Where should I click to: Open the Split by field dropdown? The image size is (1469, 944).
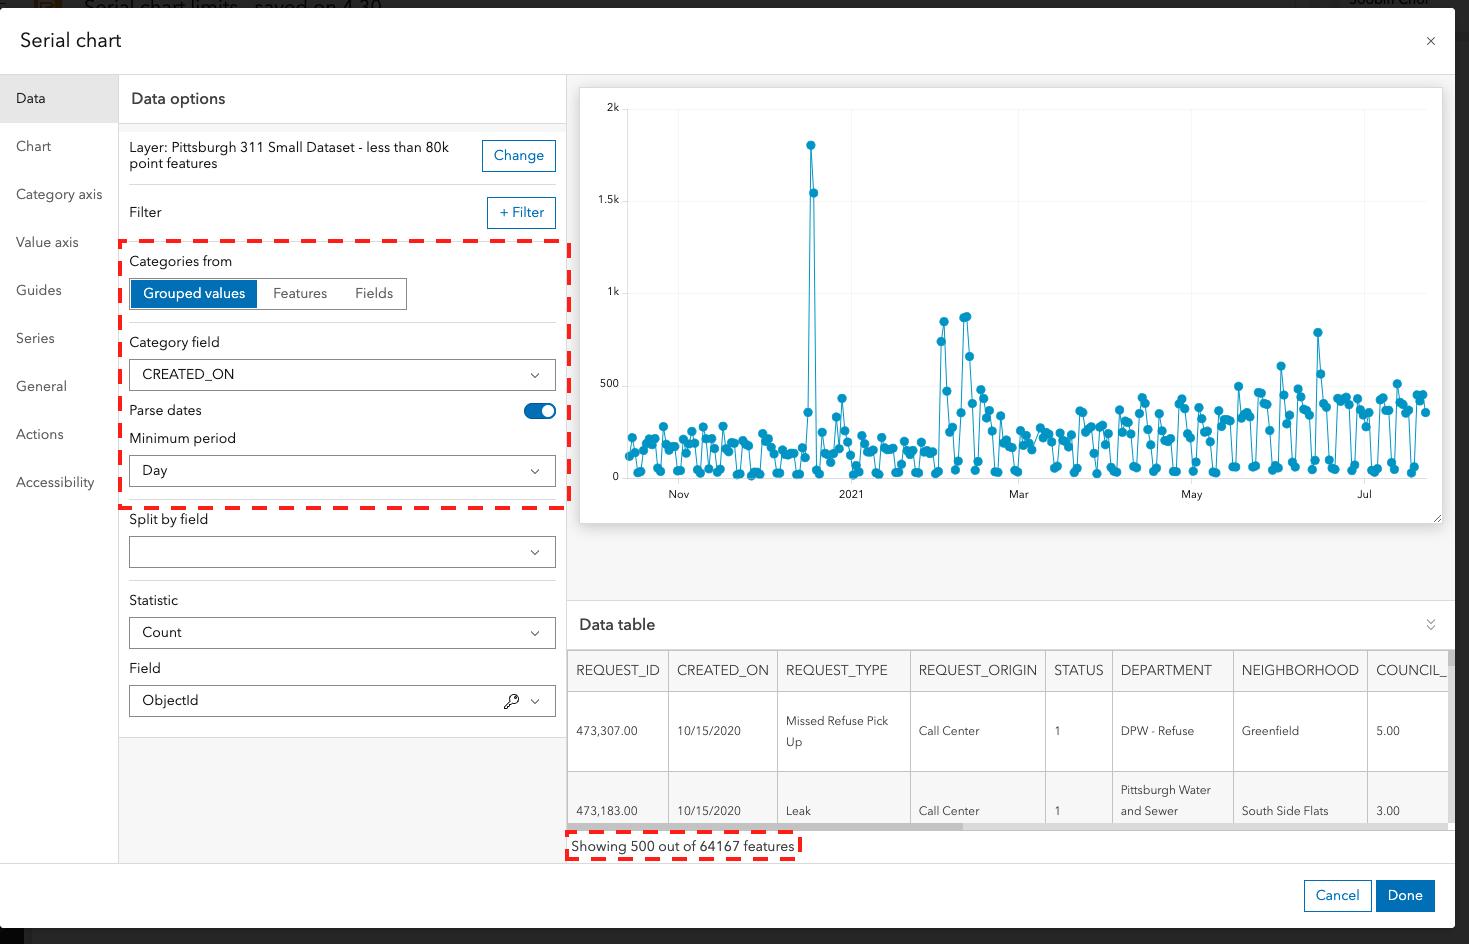click(341, 551)
